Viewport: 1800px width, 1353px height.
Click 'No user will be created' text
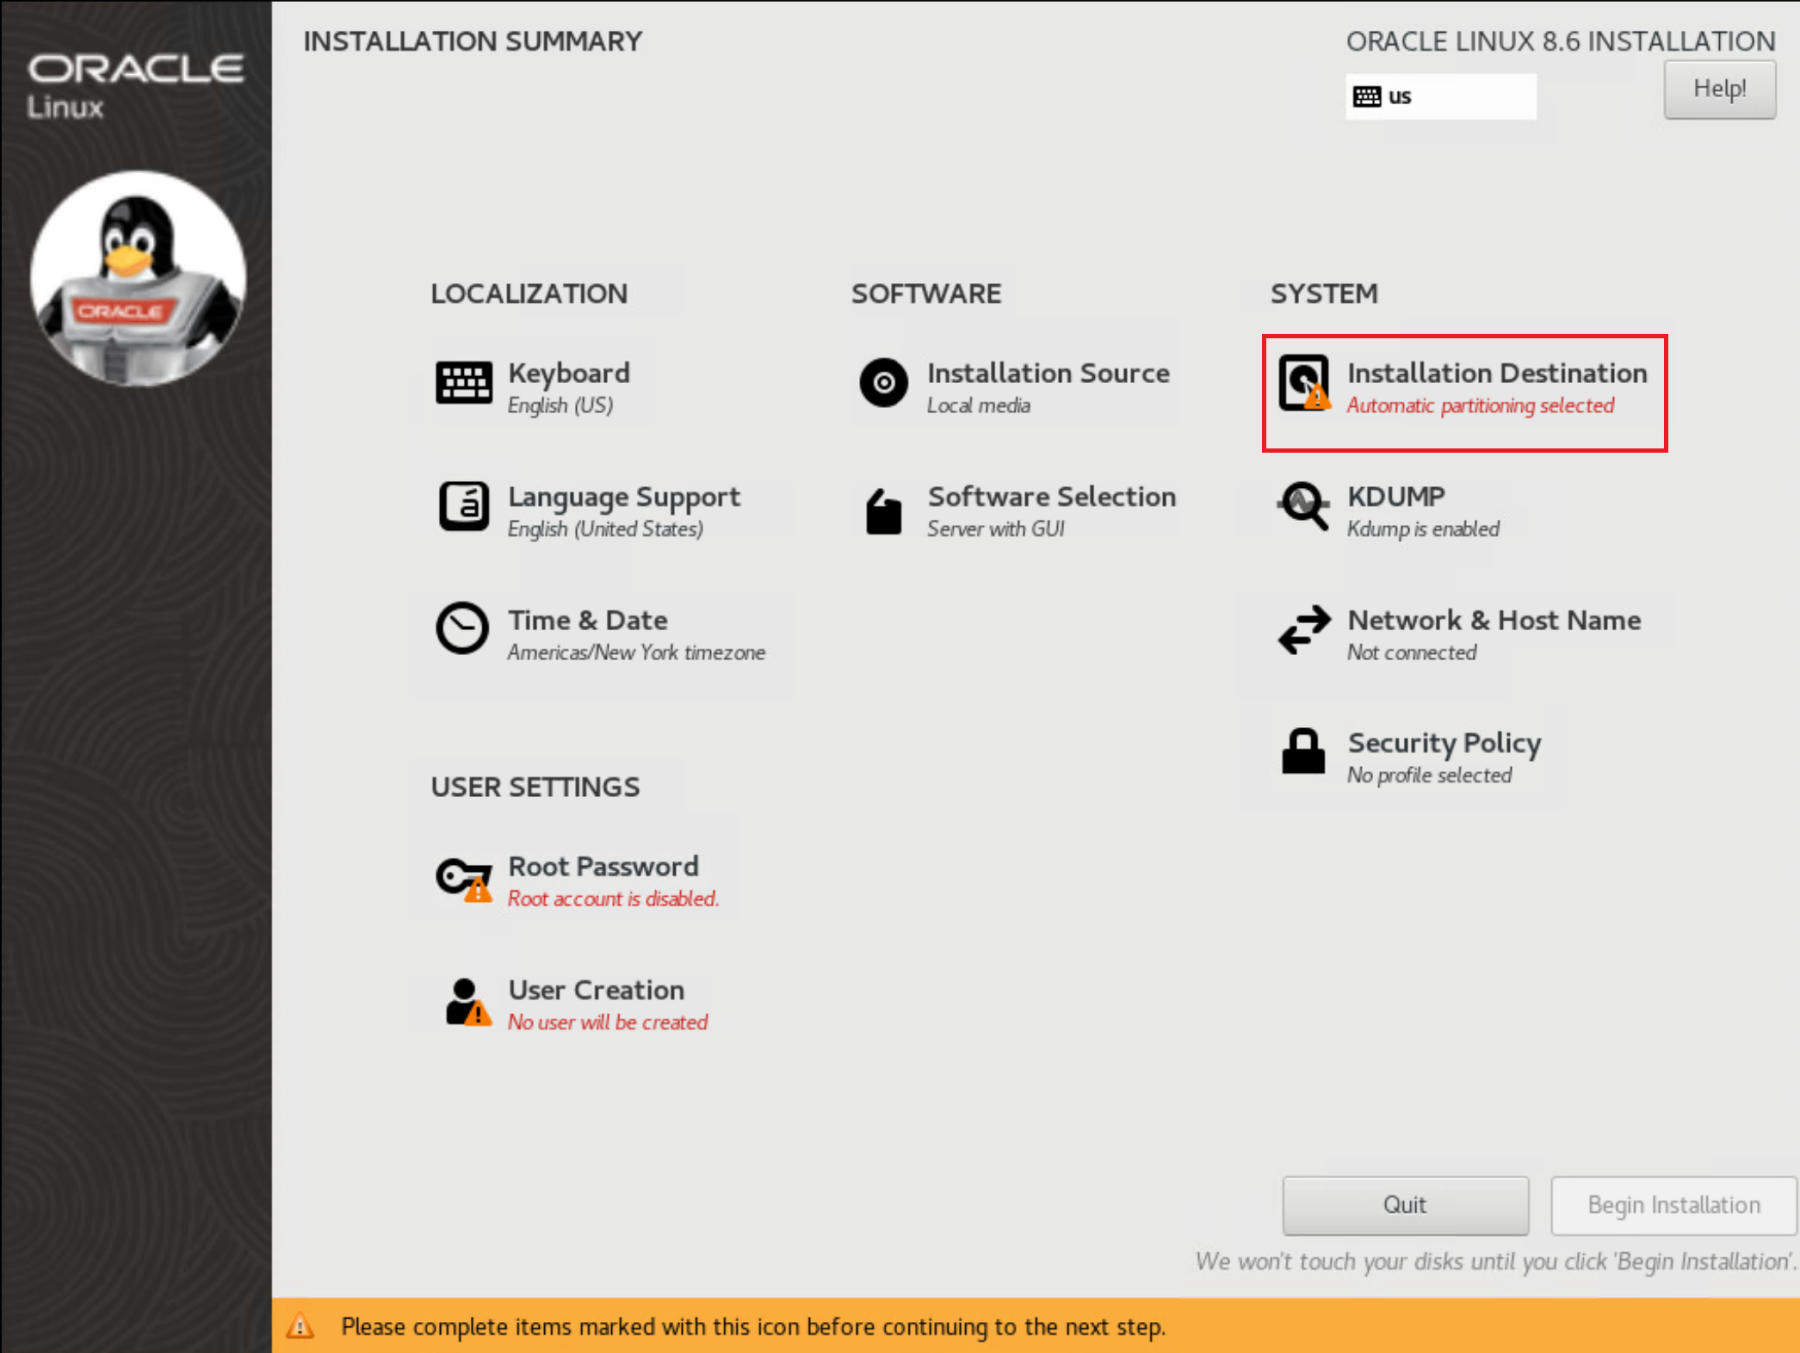608,1022
